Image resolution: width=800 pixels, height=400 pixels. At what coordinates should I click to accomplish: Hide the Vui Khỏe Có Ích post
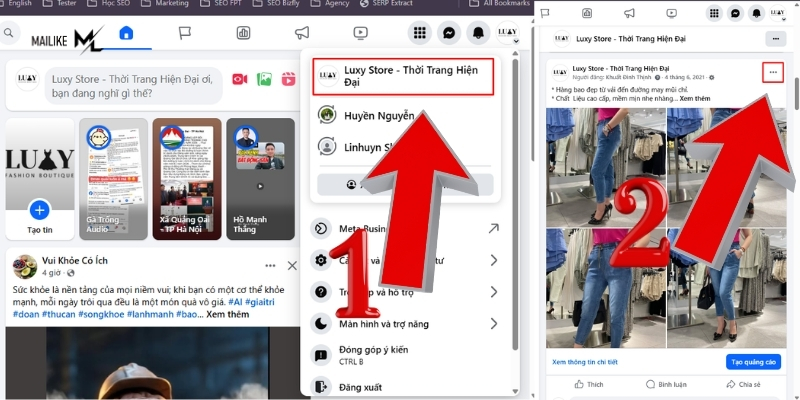(292, 266)
